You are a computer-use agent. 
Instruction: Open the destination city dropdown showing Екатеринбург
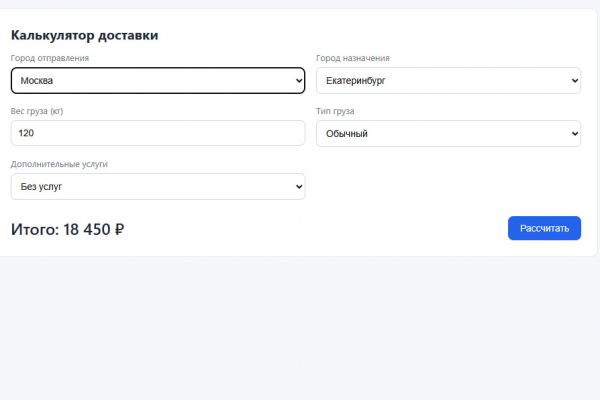(x=440, y=80)
